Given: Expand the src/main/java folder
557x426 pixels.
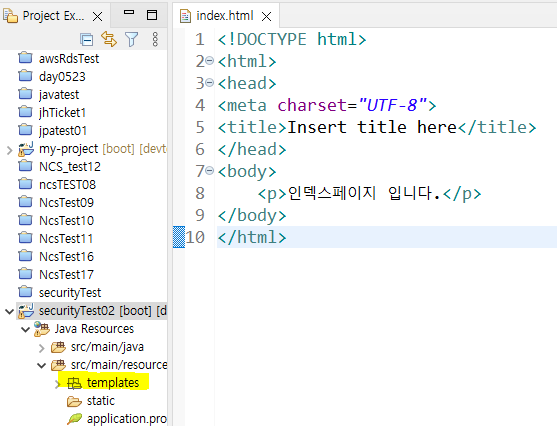Looking at the screenshot, I should [x=42, y=348].
